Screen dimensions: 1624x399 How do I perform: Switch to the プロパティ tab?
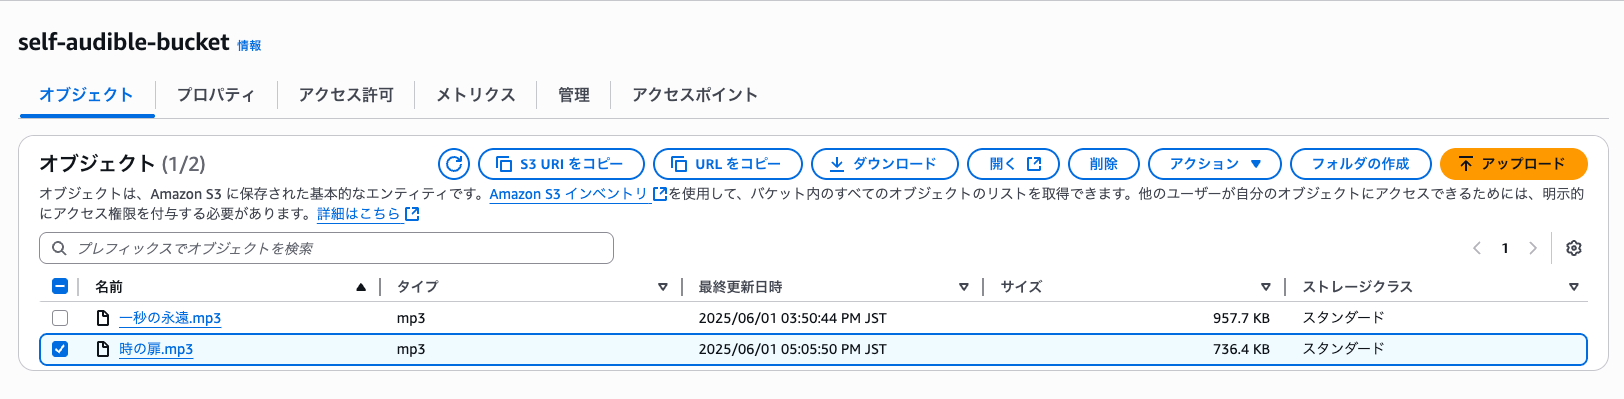215,95
